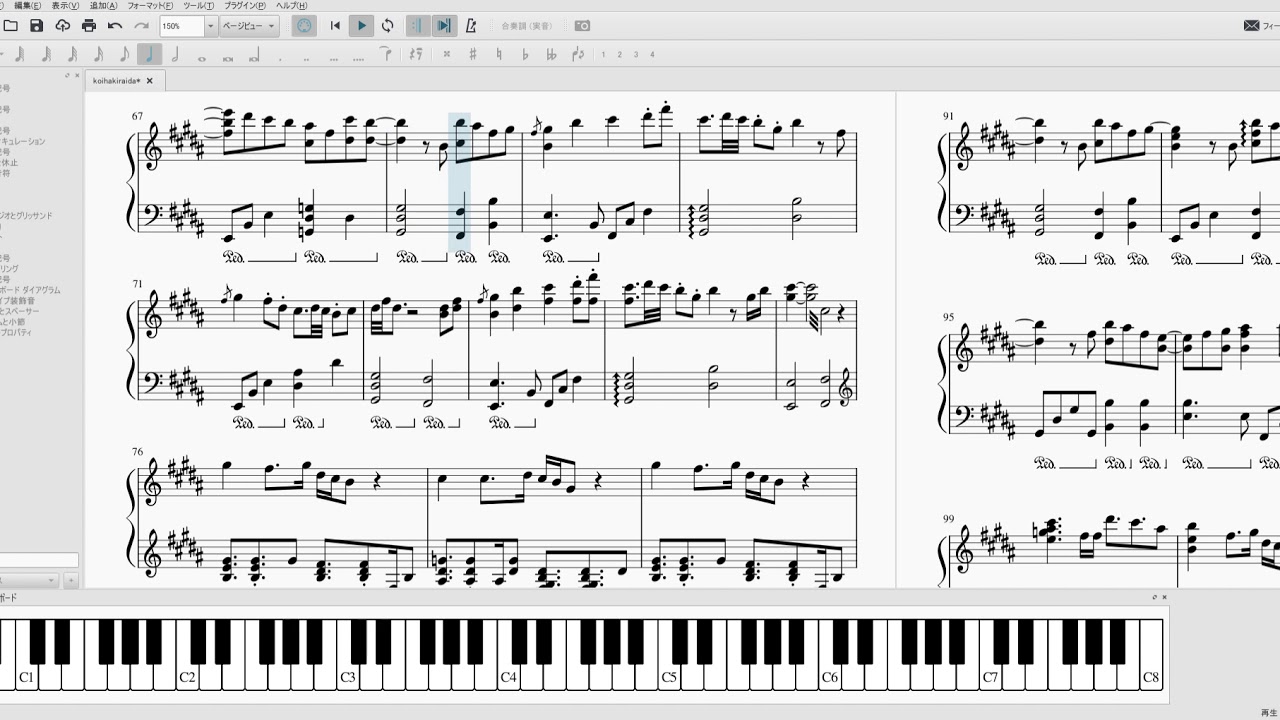The image size is (1280, 720).
Task: Open the プラグイン(P) menu
Action: (x=245, y=5)
